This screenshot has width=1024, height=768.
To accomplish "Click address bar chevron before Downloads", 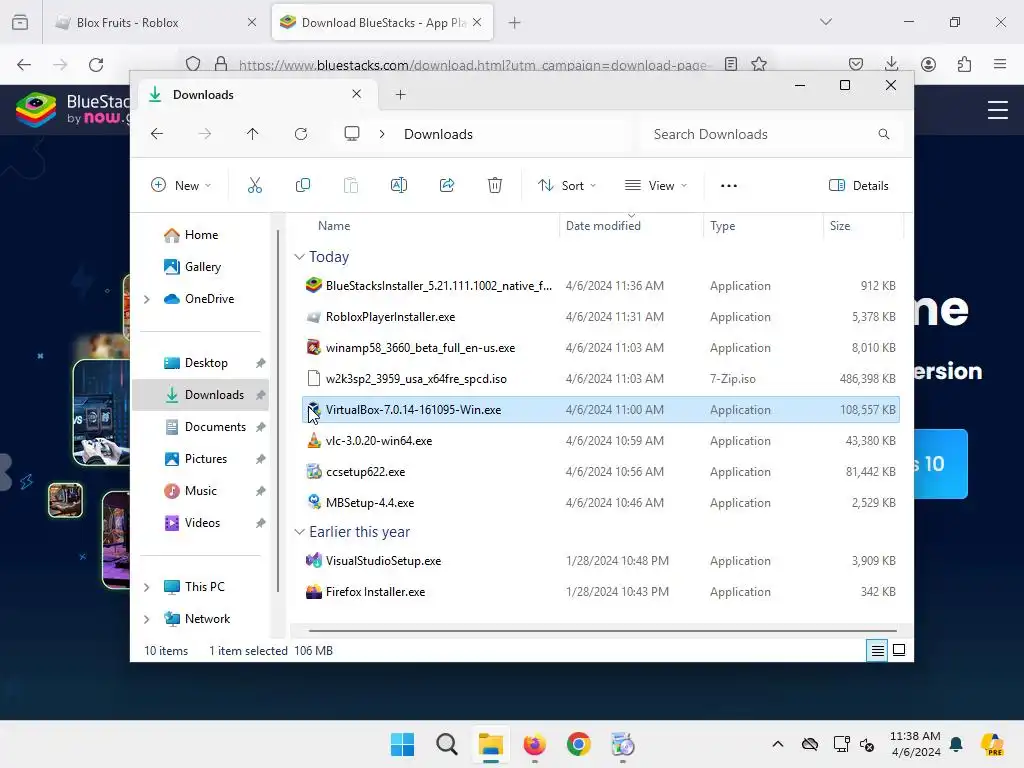I will point(382,134).
